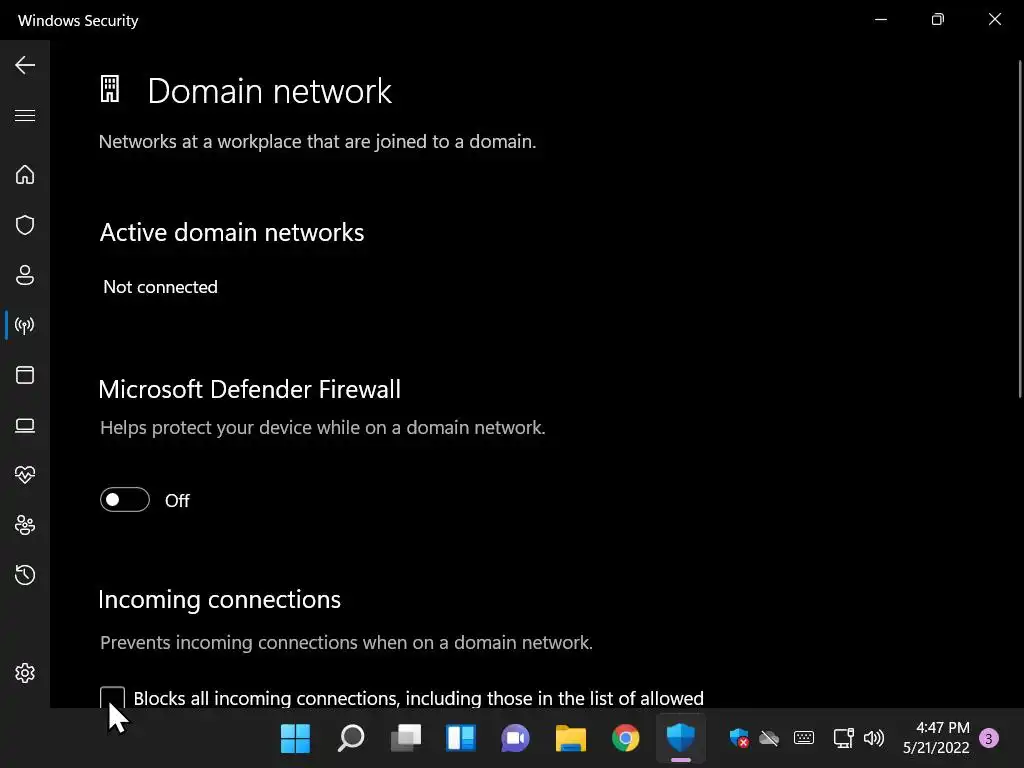Viewport: 1024px width, 768px height.
Task: Click OneDrive cloud tray icon
Action: coord(769,739)
